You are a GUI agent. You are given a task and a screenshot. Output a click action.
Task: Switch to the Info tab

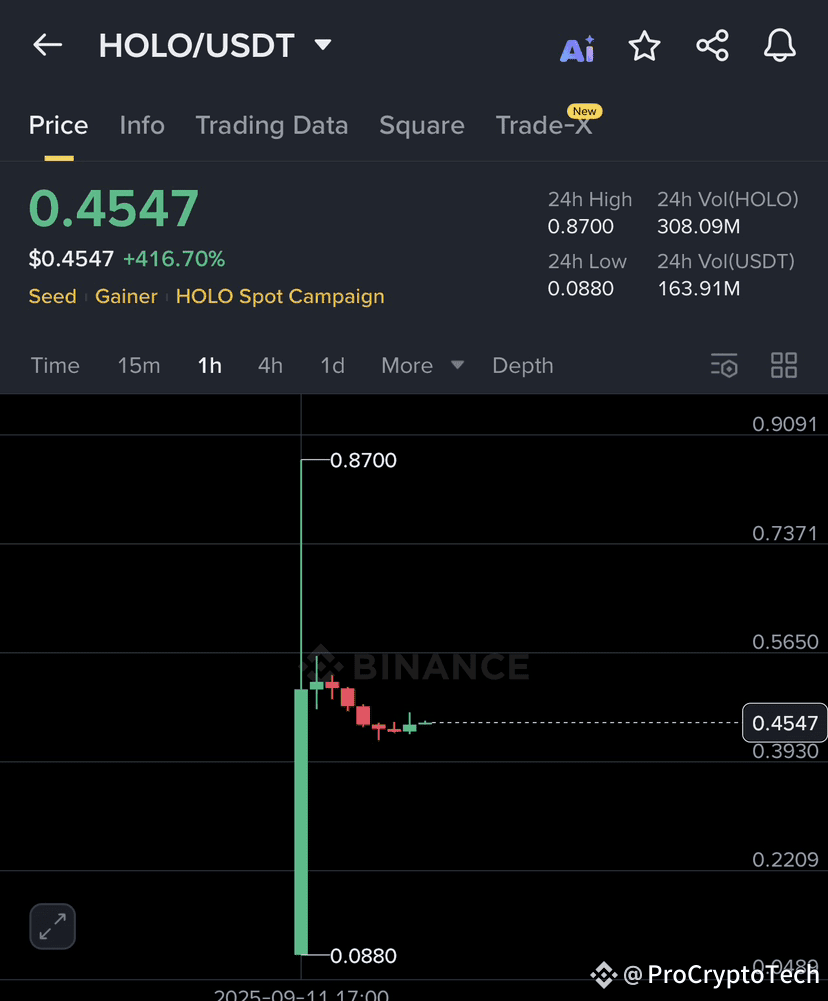[x=141, y=125]
